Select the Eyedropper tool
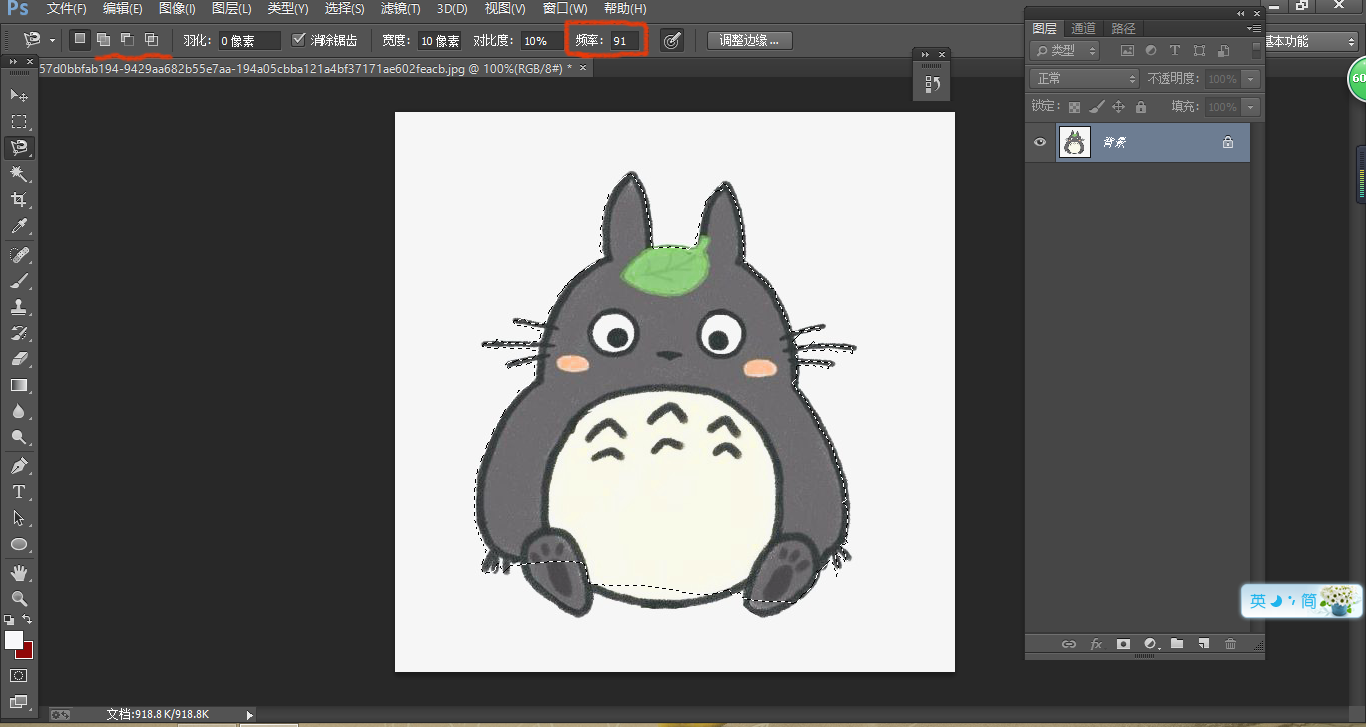The image size is (1366, 727). pos(19,227)
